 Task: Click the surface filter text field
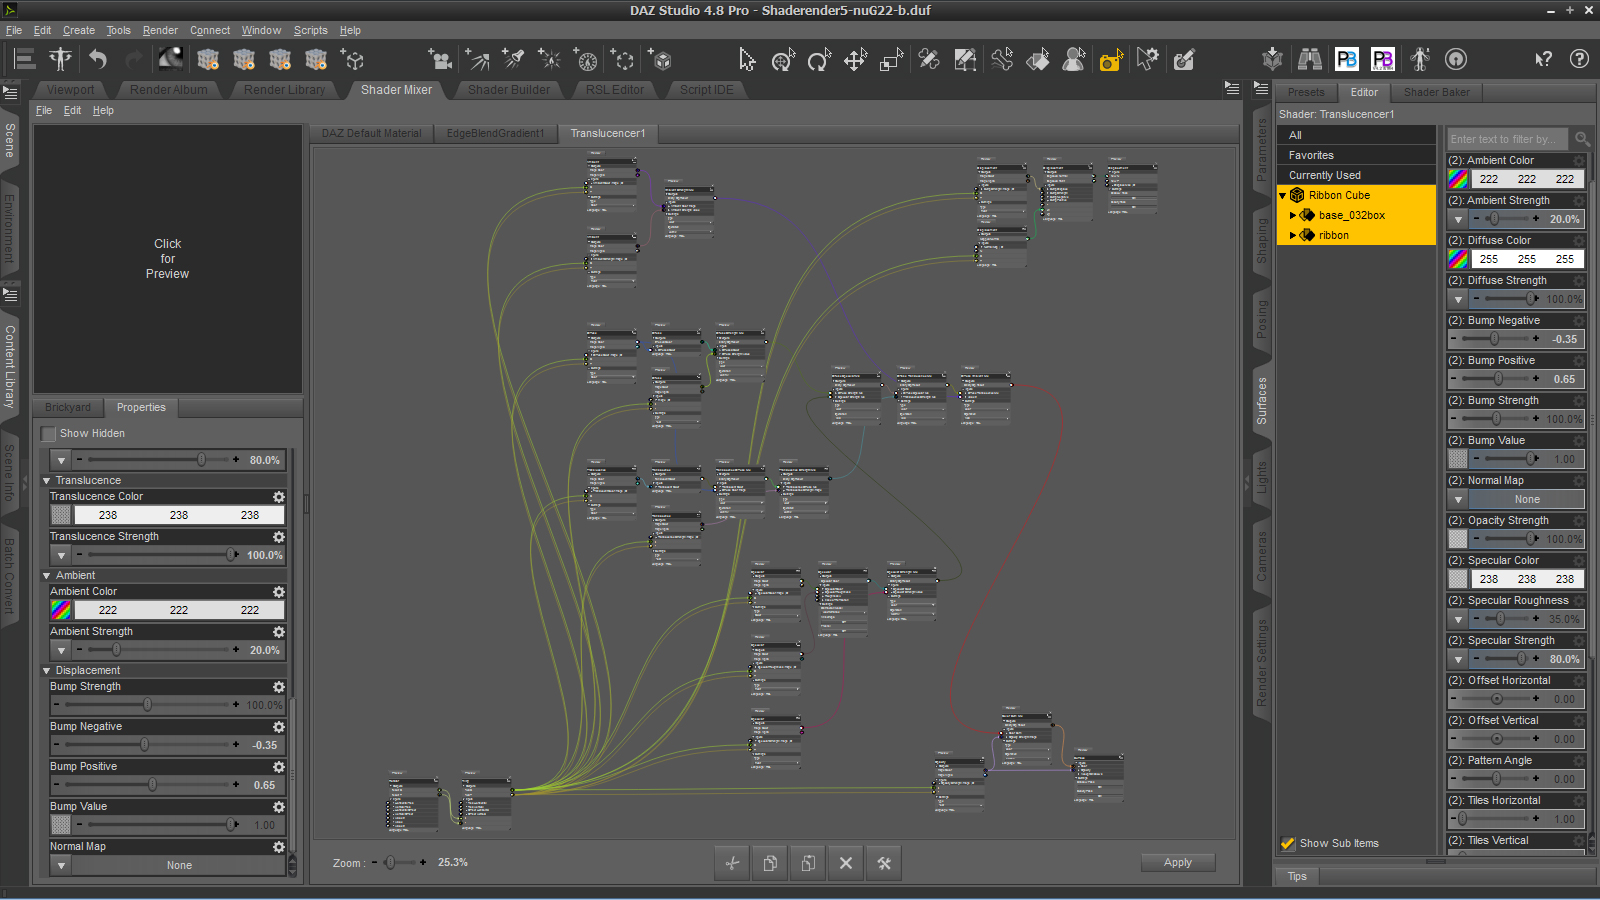click(x=1509, y=139)
